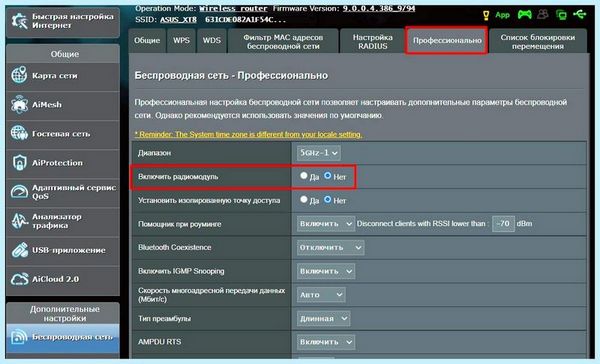Viewport: 600px width, 364px height.
Task: Click the USB-приложение icon
Action: pyautogui.click(x=19, y=250)
